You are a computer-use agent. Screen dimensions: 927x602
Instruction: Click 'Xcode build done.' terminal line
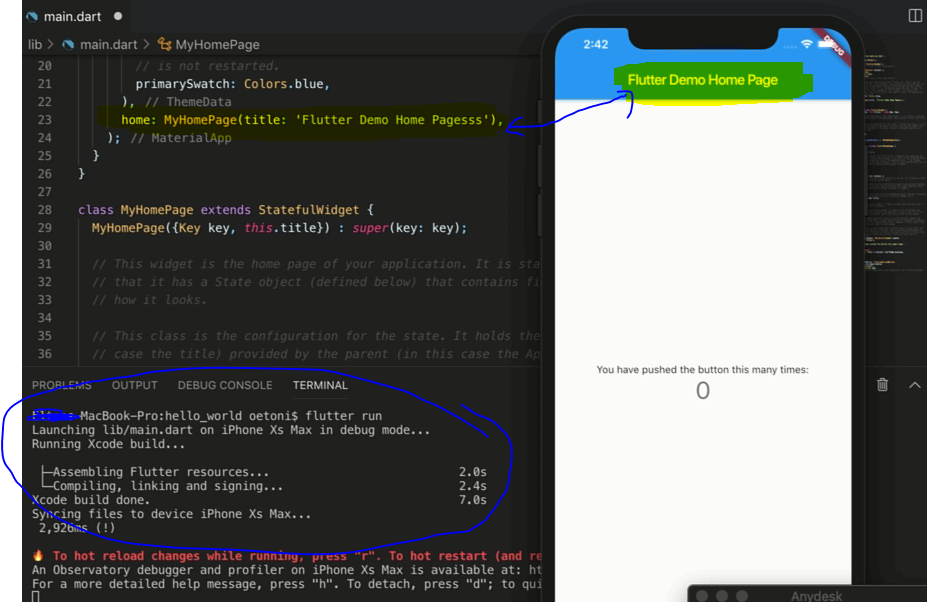[90, 500]
